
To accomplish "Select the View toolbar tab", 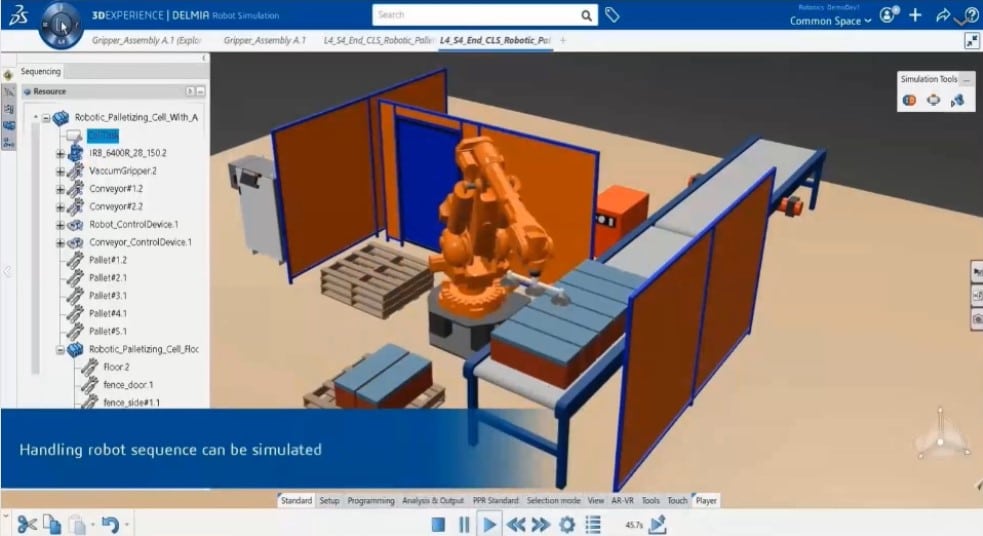I will coord(596,500).
